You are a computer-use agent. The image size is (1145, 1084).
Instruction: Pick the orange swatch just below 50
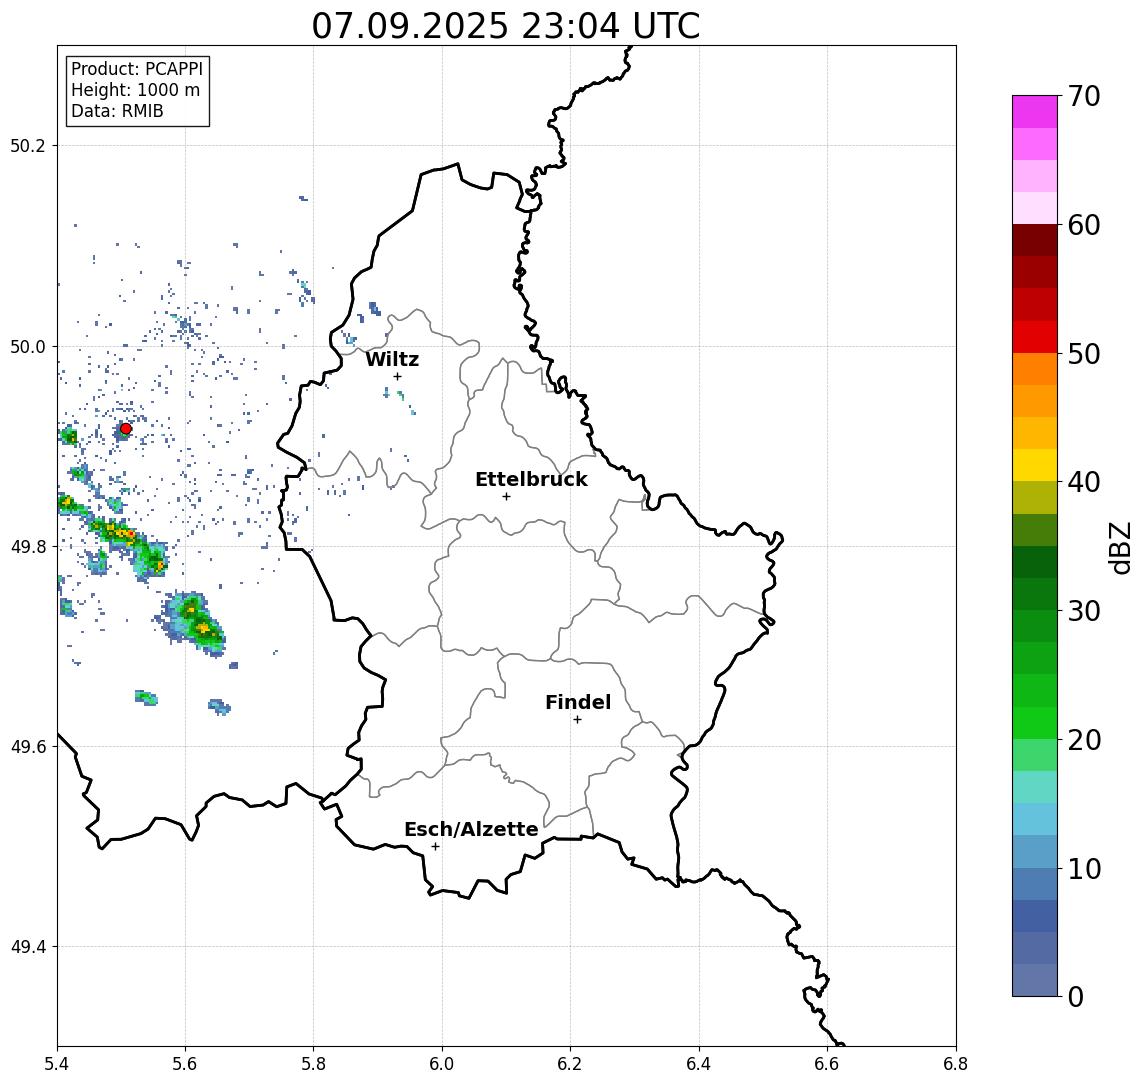coord(1035,369)
